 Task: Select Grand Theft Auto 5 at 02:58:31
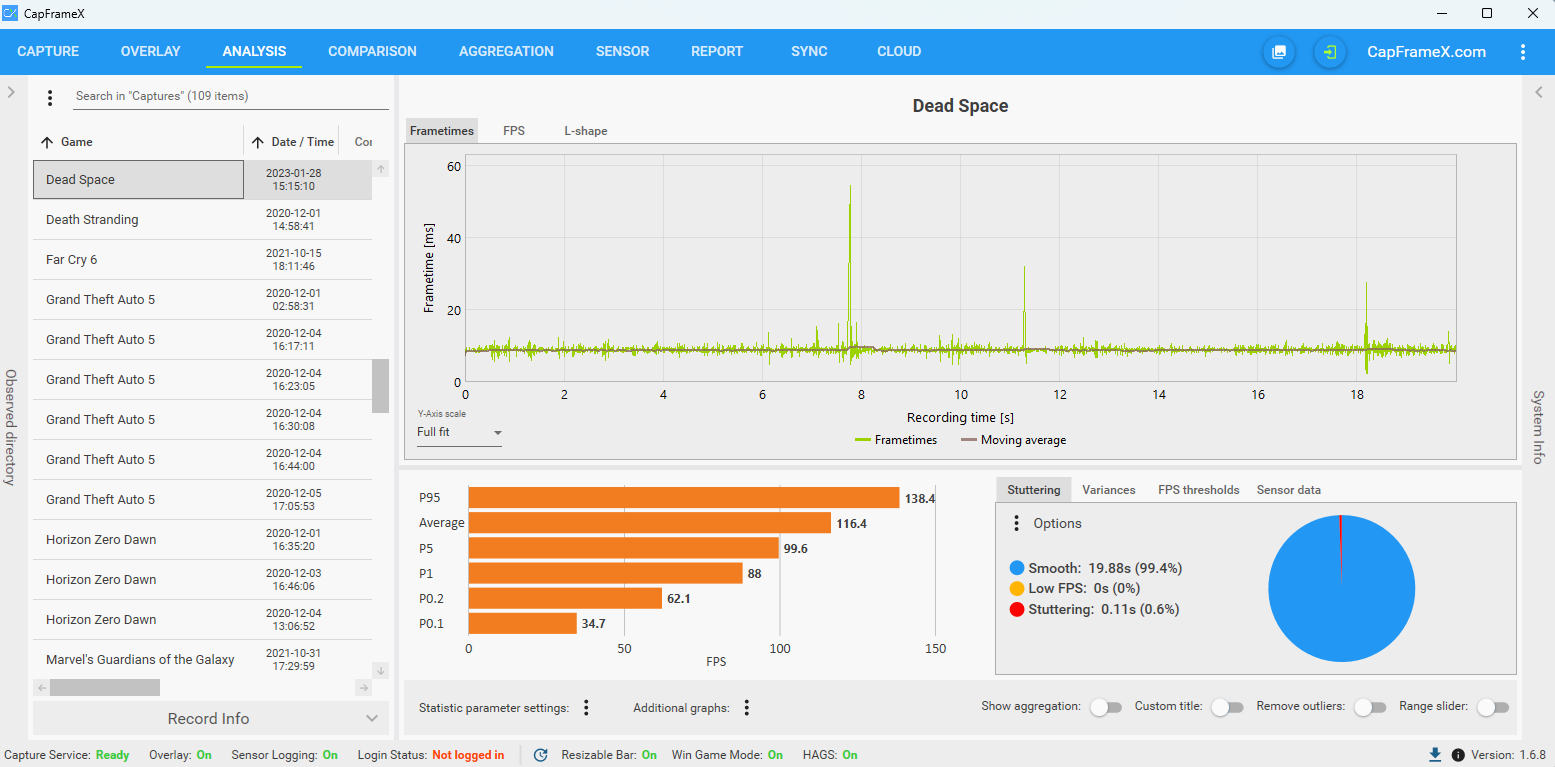pos(202,300)
